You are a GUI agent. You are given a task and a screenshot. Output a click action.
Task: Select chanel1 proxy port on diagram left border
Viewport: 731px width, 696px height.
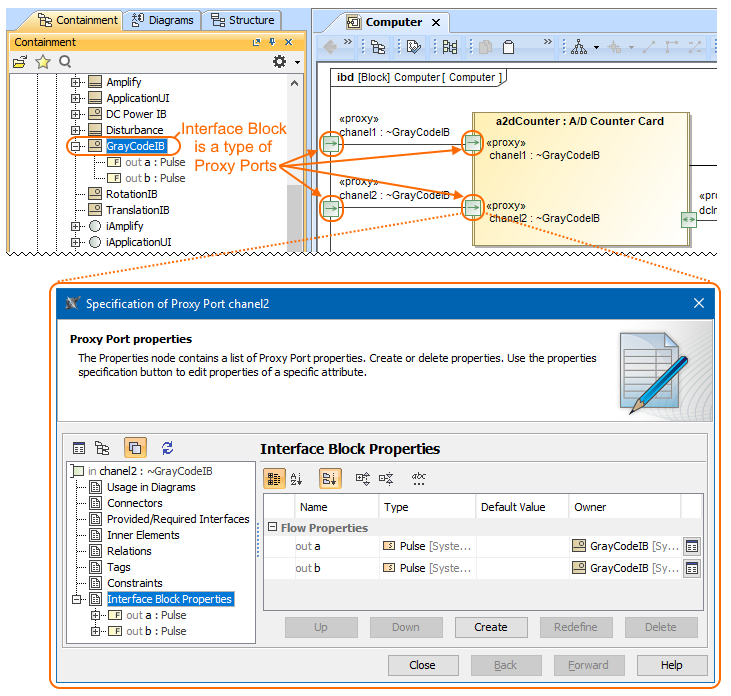click(331, 144)
